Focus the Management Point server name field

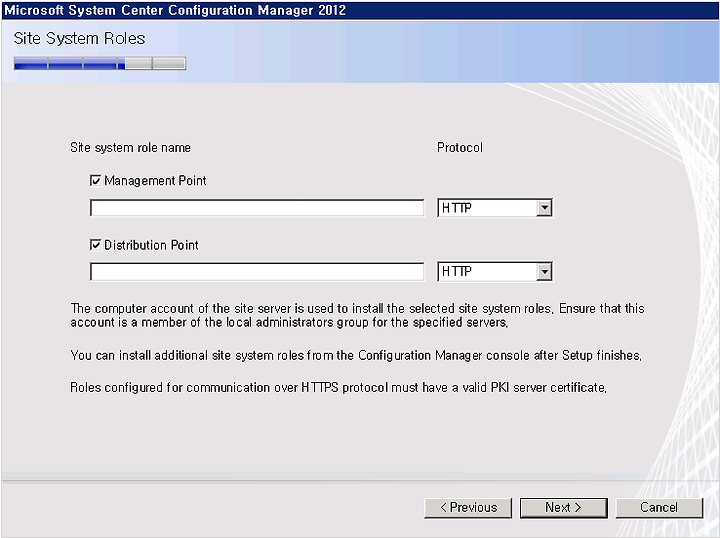(257, 208)
